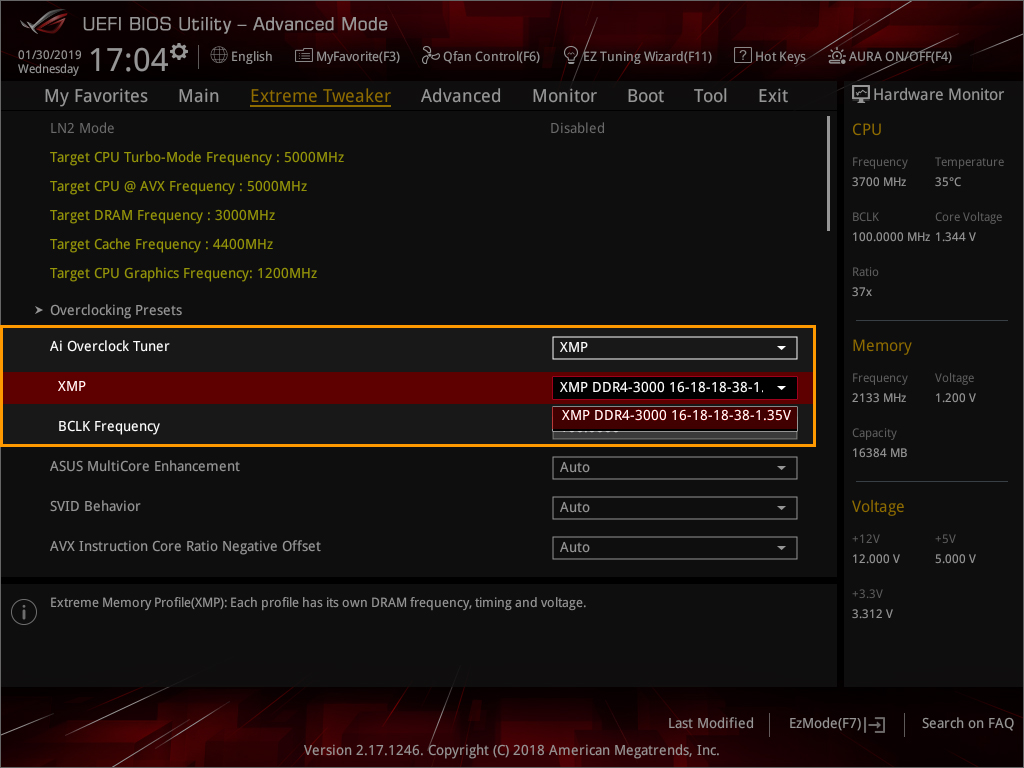Image resolution: width=1024 pixels, height=768 pixels.
Task: Click the Hardware Monitor screen icon
Action: (x=861, y=95)
